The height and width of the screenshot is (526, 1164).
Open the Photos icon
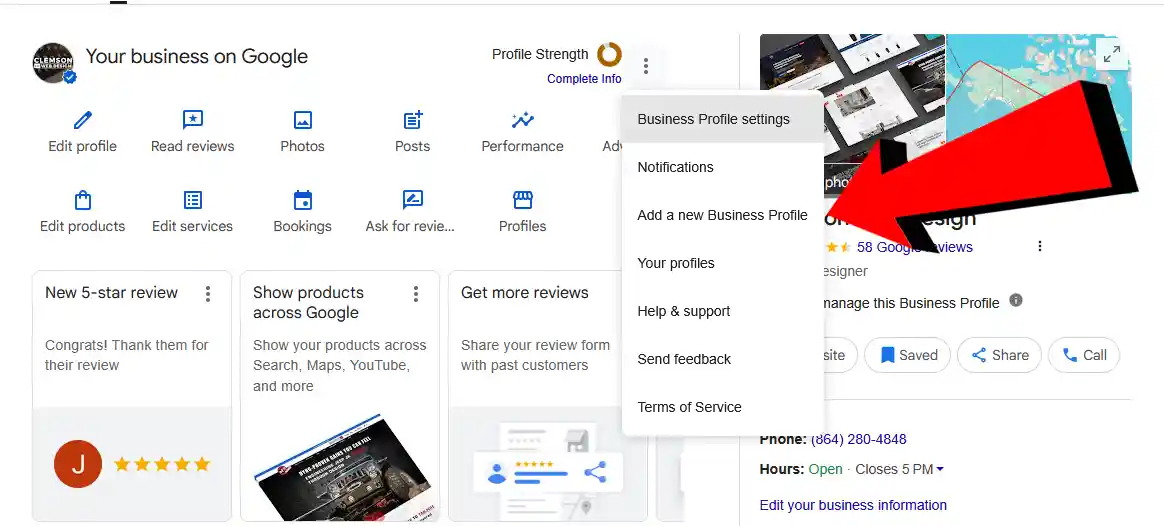point(302,120)
